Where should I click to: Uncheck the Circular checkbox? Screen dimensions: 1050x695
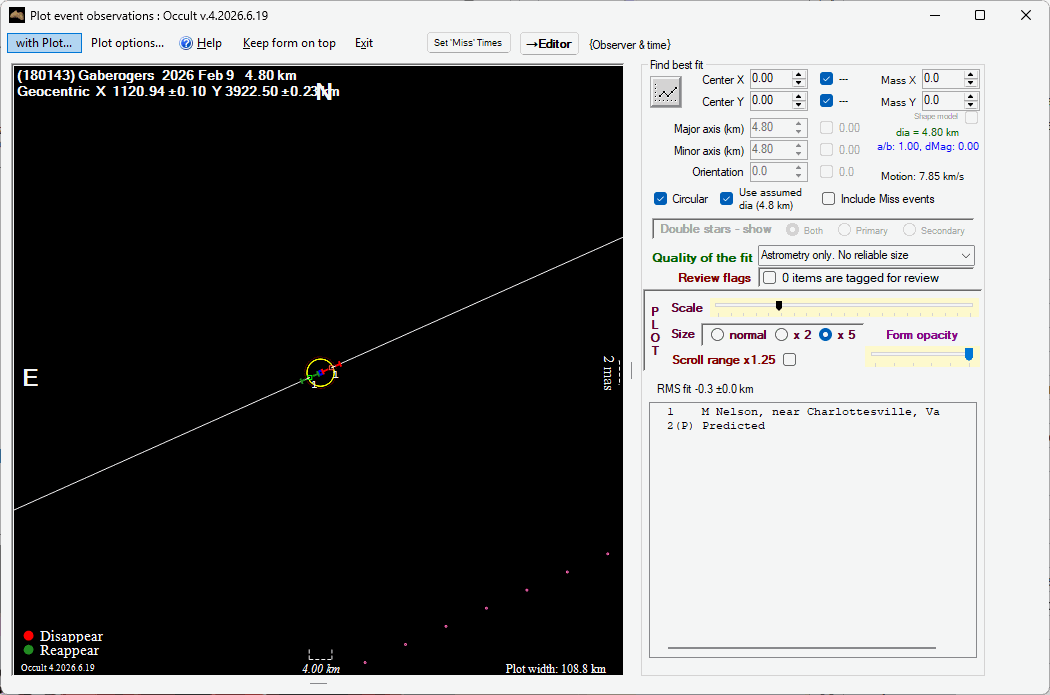pyautogui.click(x=660, y=199)
